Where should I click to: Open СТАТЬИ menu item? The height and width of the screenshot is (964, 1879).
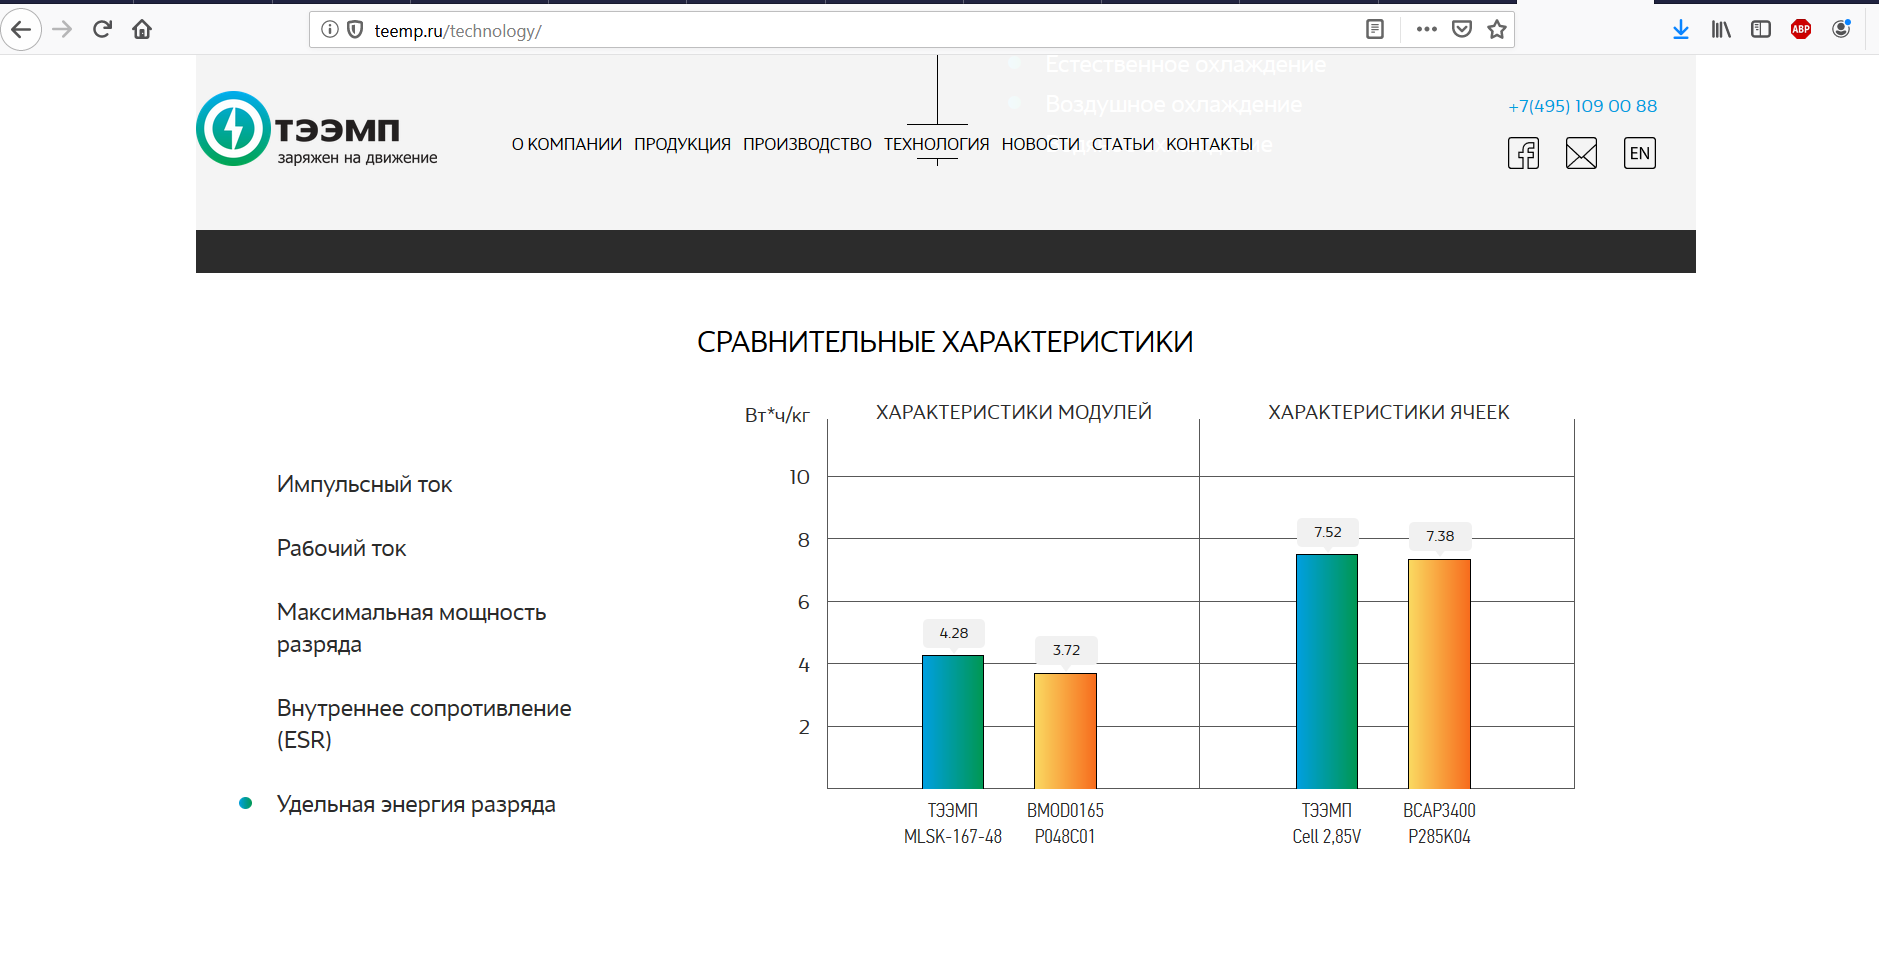pyautogui.click(x=1122, y=144)
